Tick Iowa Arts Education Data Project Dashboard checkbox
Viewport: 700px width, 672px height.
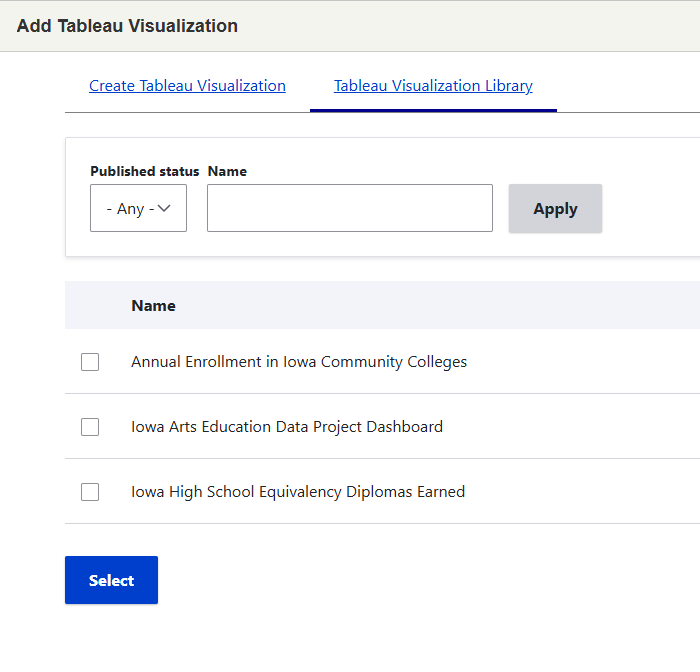(90, 427)
